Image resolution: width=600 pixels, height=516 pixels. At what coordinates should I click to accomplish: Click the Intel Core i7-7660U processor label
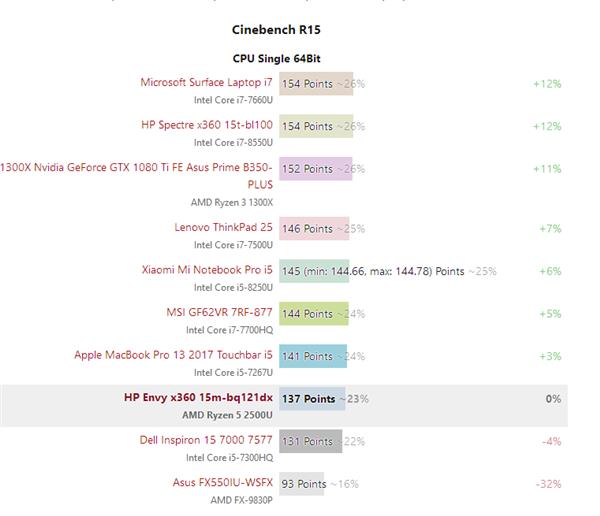(x=233, y=100)
